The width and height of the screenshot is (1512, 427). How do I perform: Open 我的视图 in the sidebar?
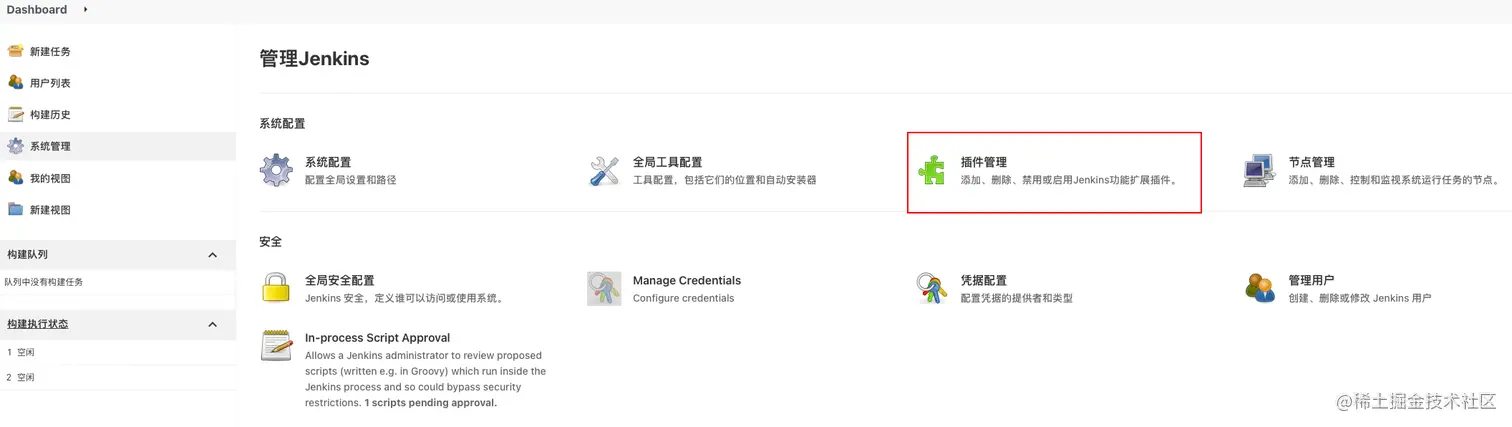(50, 178)
